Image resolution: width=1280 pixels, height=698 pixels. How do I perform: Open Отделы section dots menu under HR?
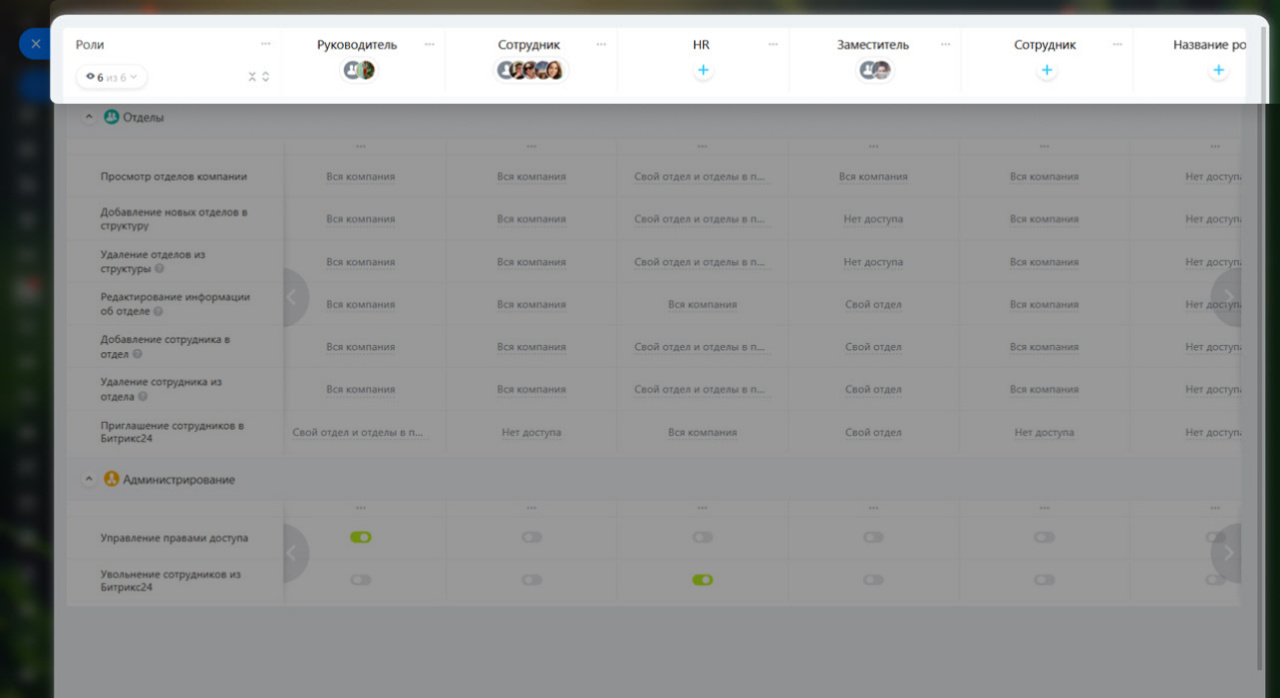703,146
